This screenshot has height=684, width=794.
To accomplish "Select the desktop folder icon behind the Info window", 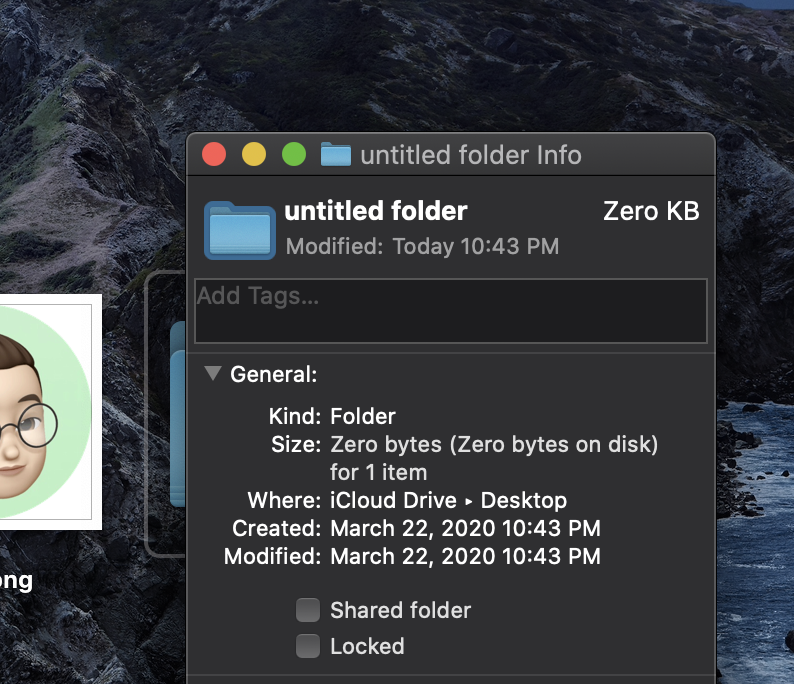I will pyautogui.click(x=177, y=414).
